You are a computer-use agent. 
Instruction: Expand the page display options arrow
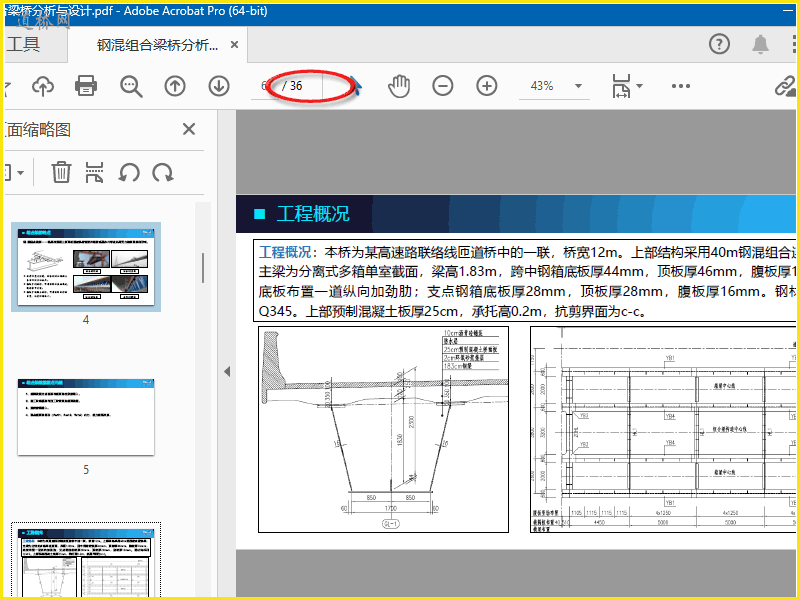click(x=639, y=86)
